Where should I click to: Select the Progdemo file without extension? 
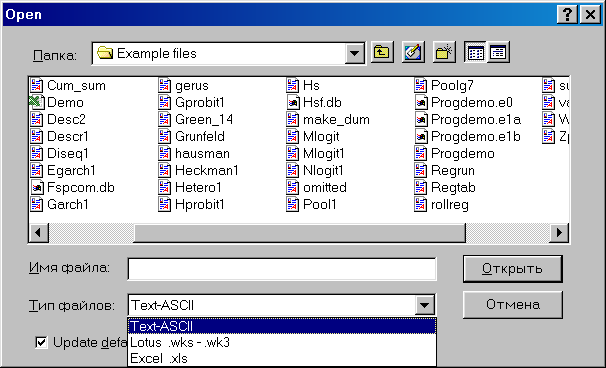point(463,153)
